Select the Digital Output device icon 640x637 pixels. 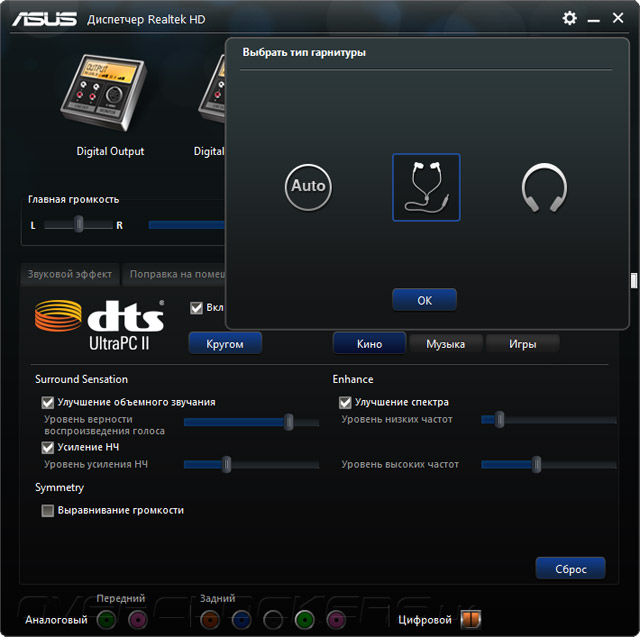[x=104, y=93]
